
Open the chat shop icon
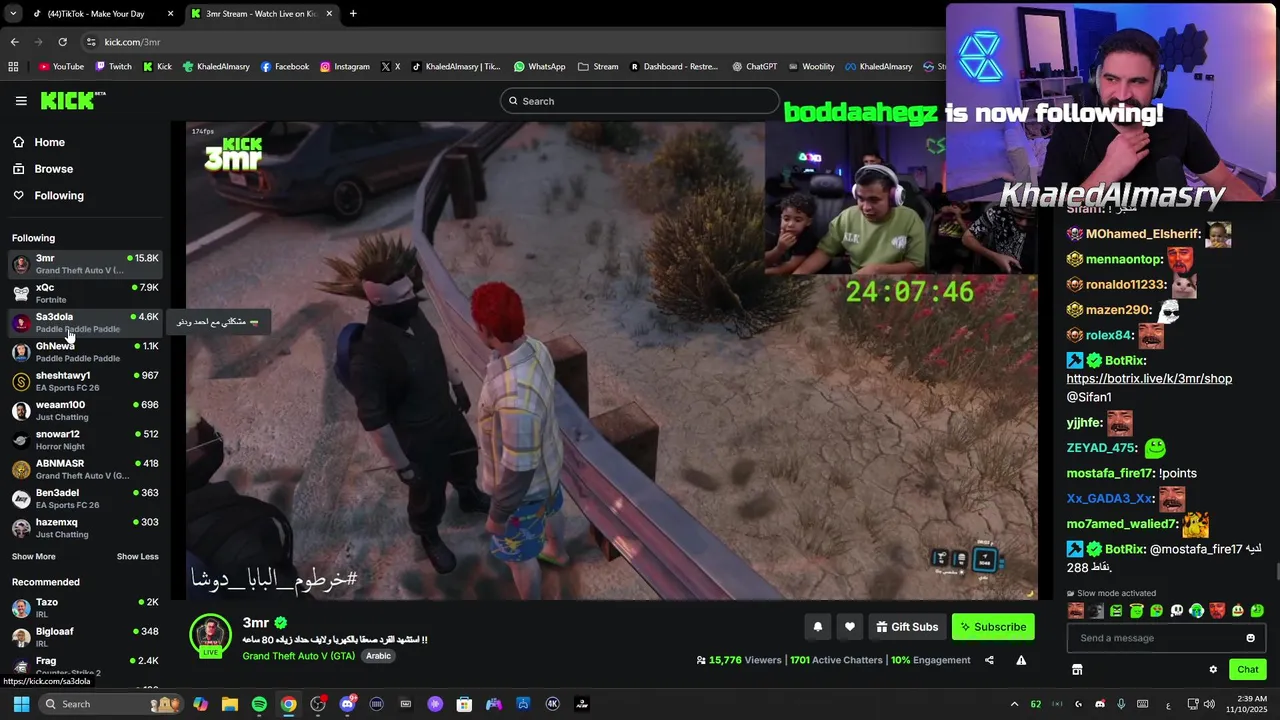click(x=1077, y=670)
